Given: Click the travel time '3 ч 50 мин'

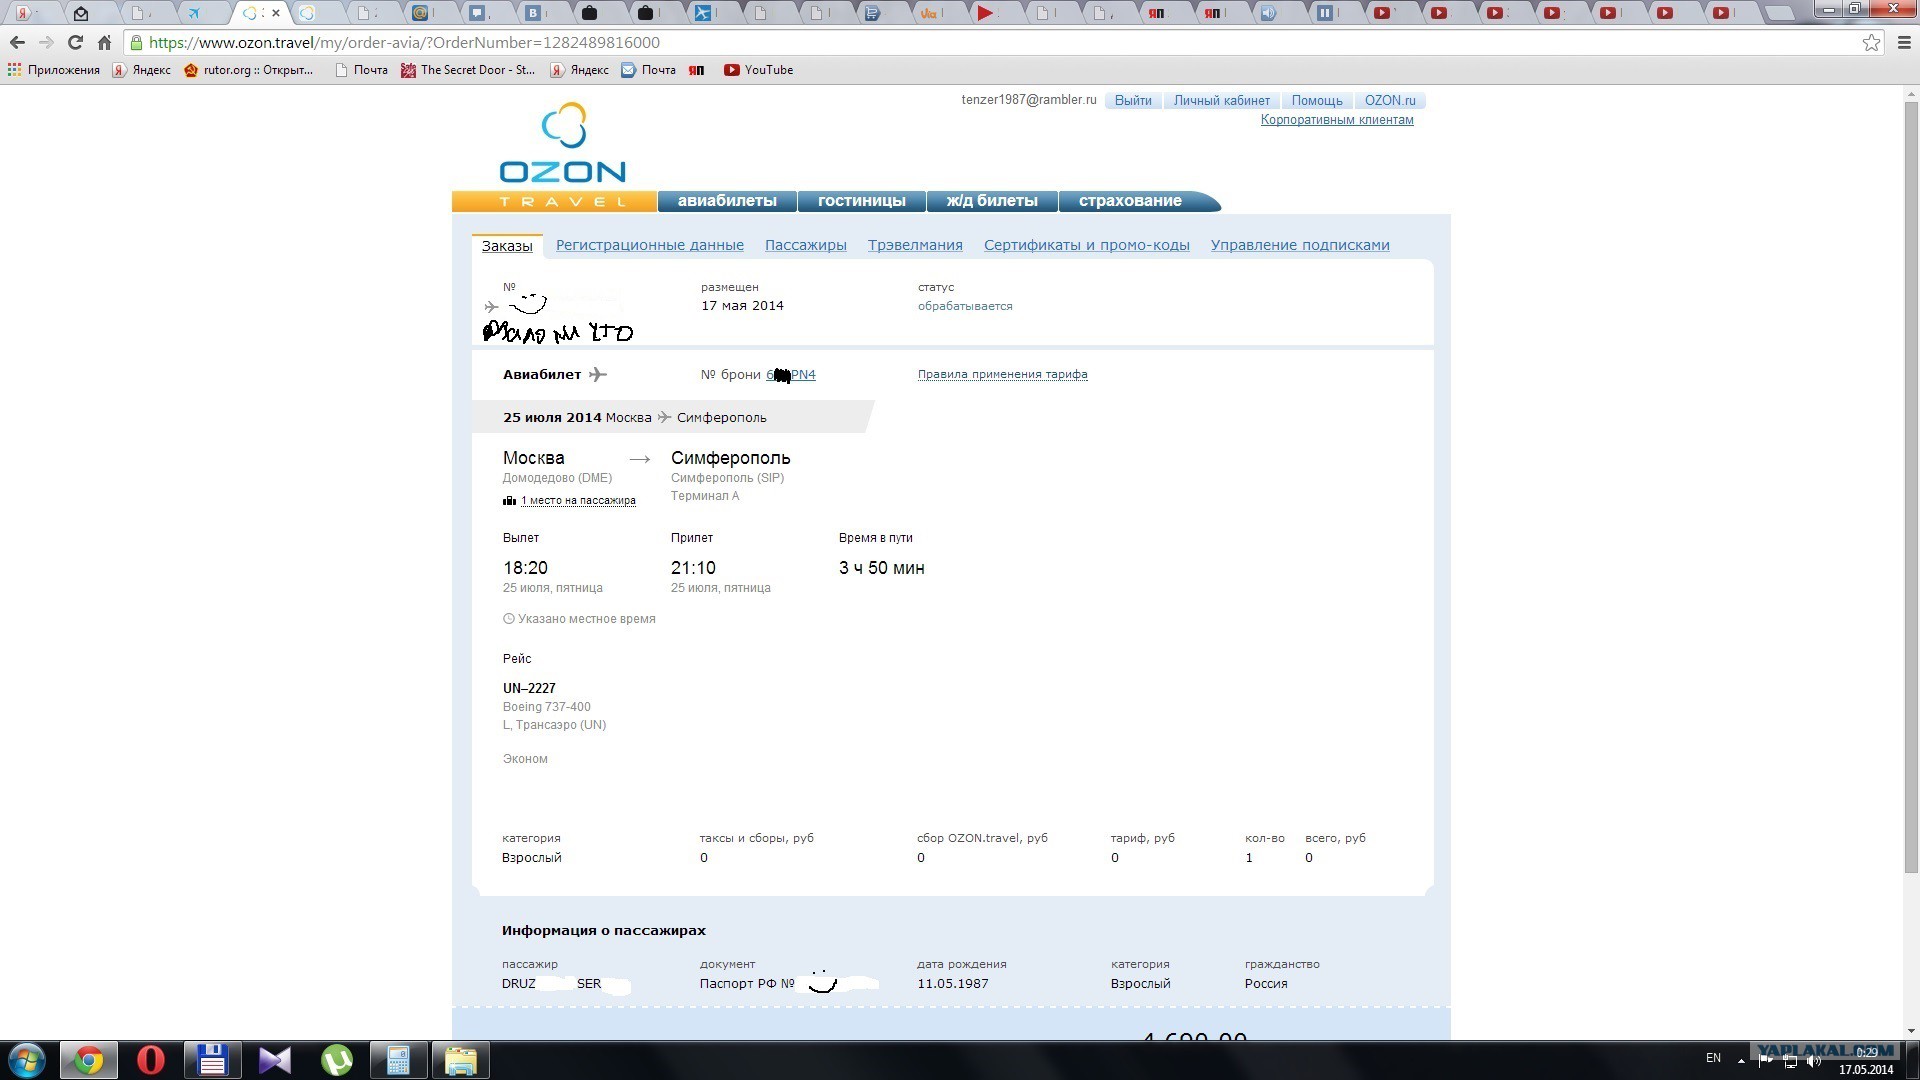Looking at the screenshot, I should coord(882,568).
